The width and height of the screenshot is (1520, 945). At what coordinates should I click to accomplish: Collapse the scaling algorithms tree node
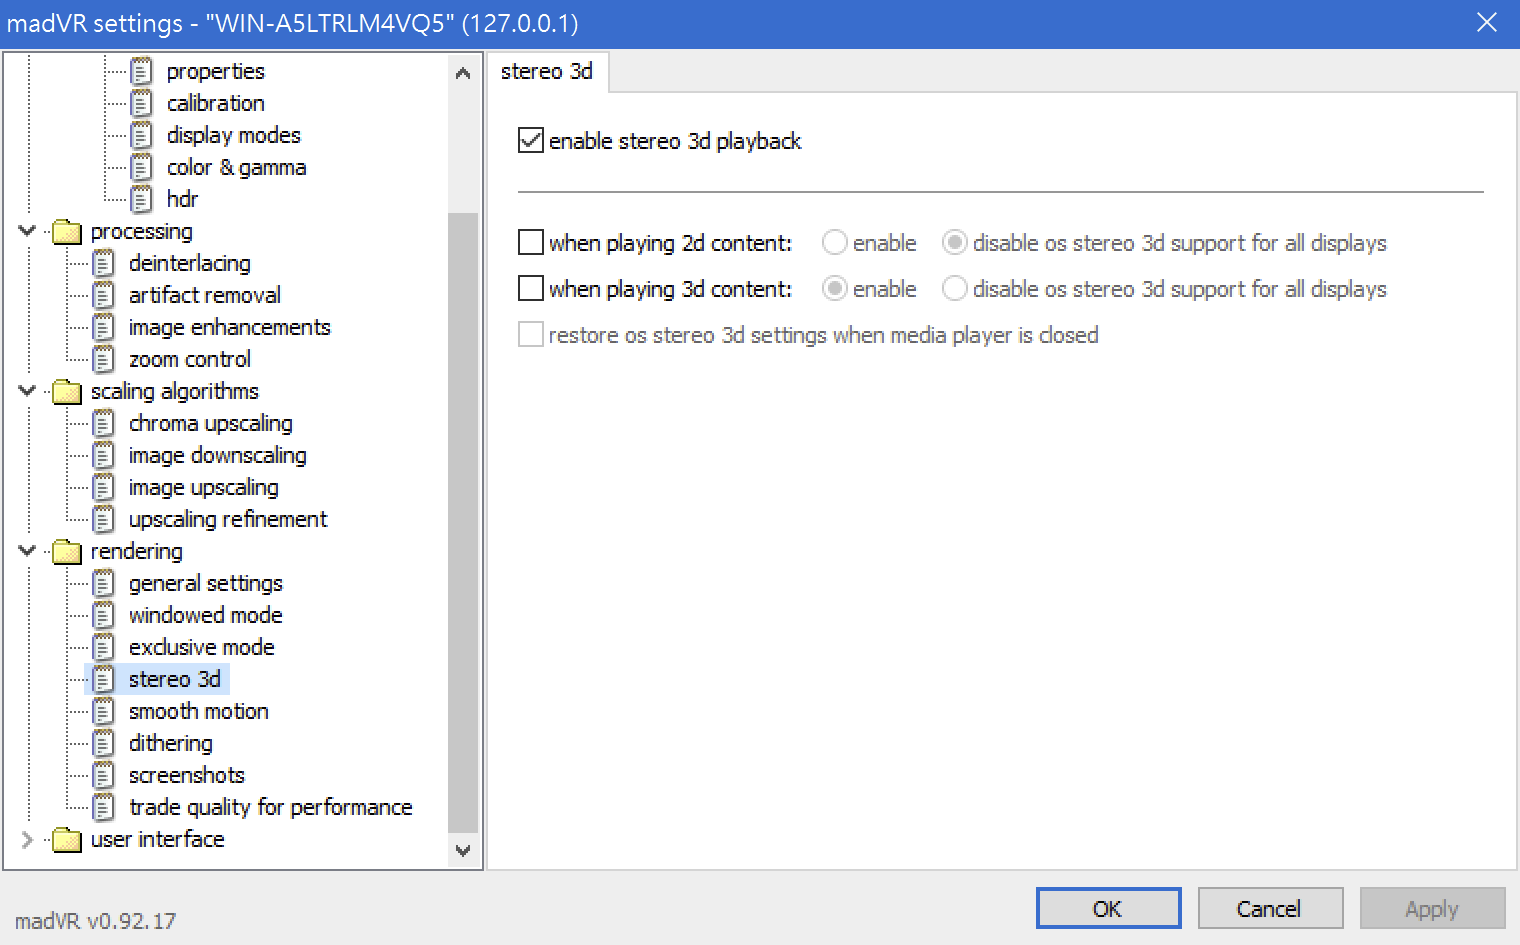point(27,391)
